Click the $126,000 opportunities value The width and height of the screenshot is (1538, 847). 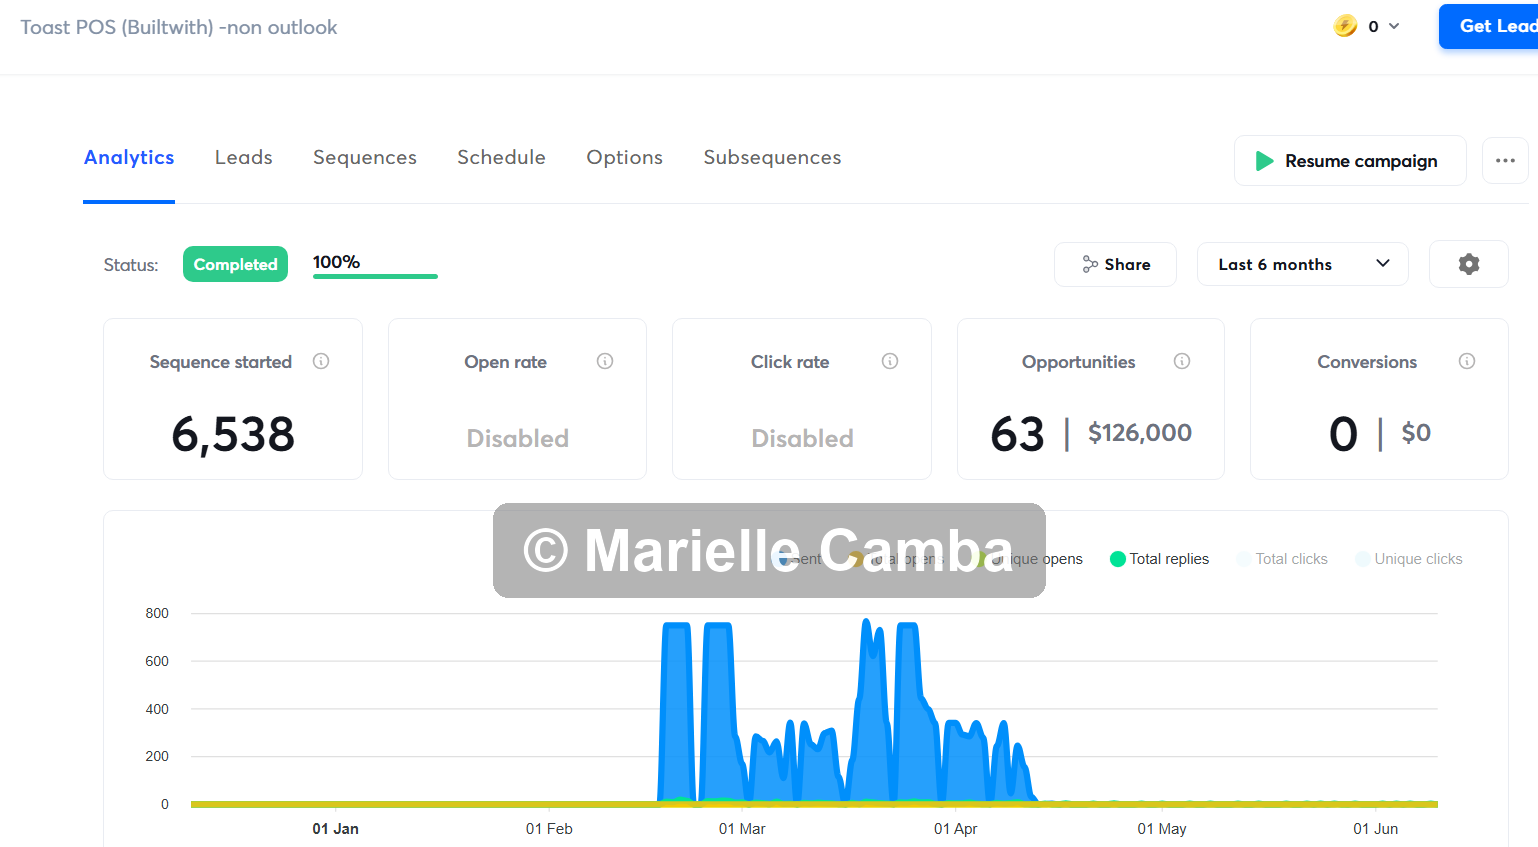[x=1140, y=433]
